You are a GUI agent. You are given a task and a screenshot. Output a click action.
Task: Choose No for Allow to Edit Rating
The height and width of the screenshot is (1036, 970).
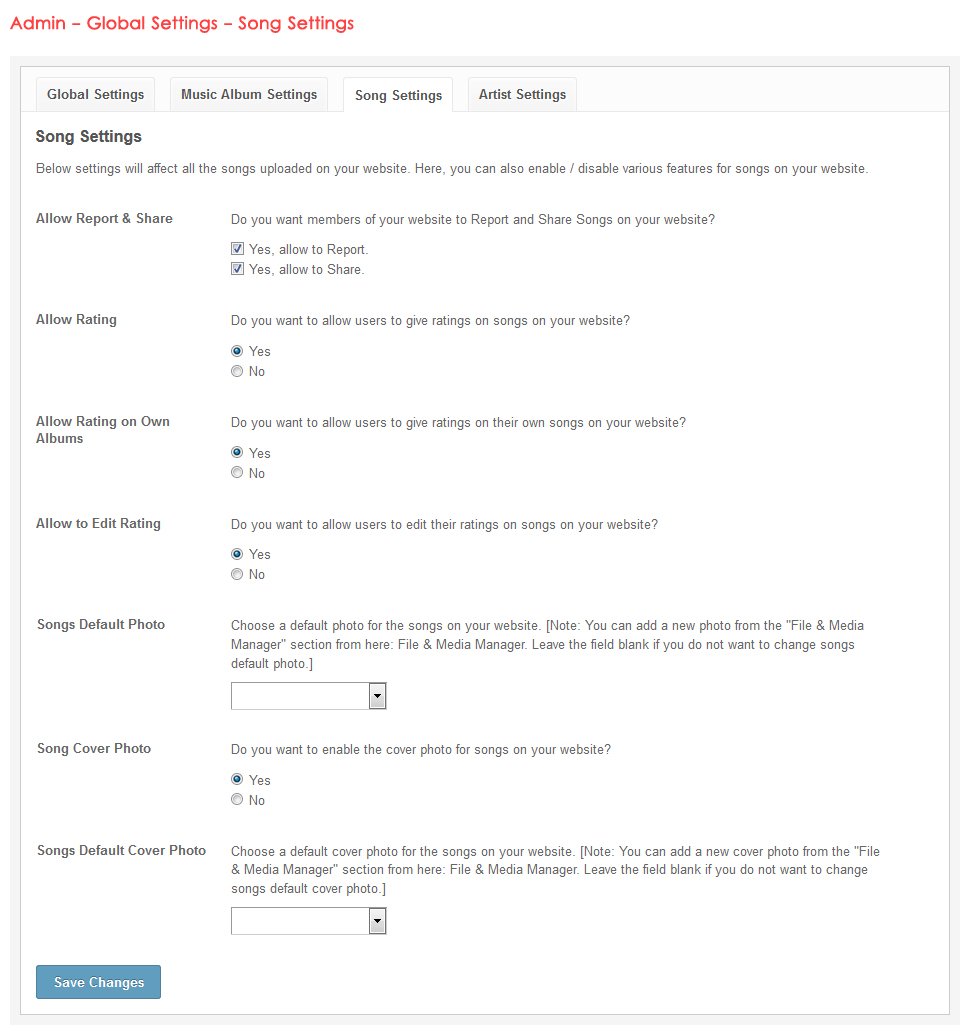coord(237,574)
